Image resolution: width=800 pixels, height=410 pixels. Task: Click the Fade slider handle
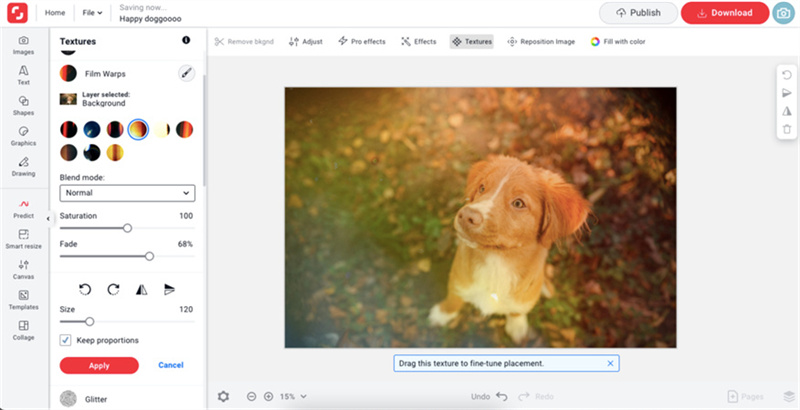point(150,256)
